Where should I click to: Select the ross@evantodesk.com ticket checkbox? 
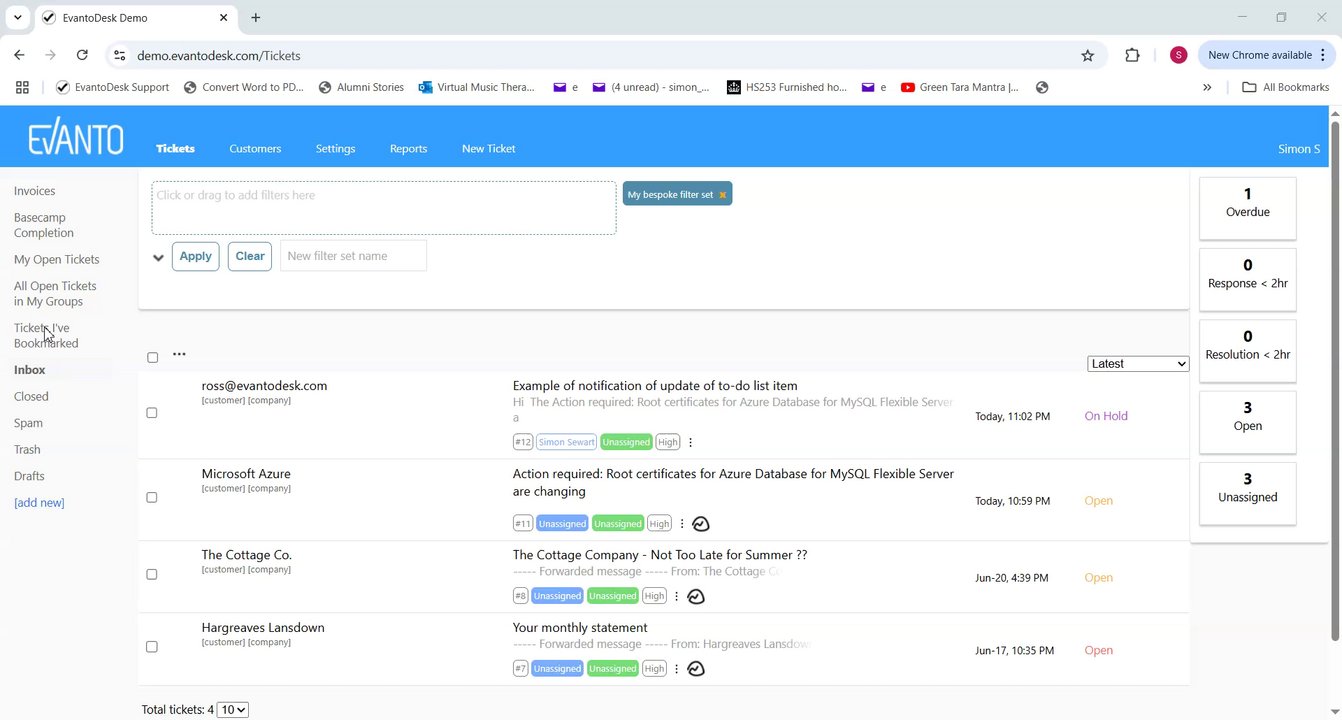click(x=152, y=413)
